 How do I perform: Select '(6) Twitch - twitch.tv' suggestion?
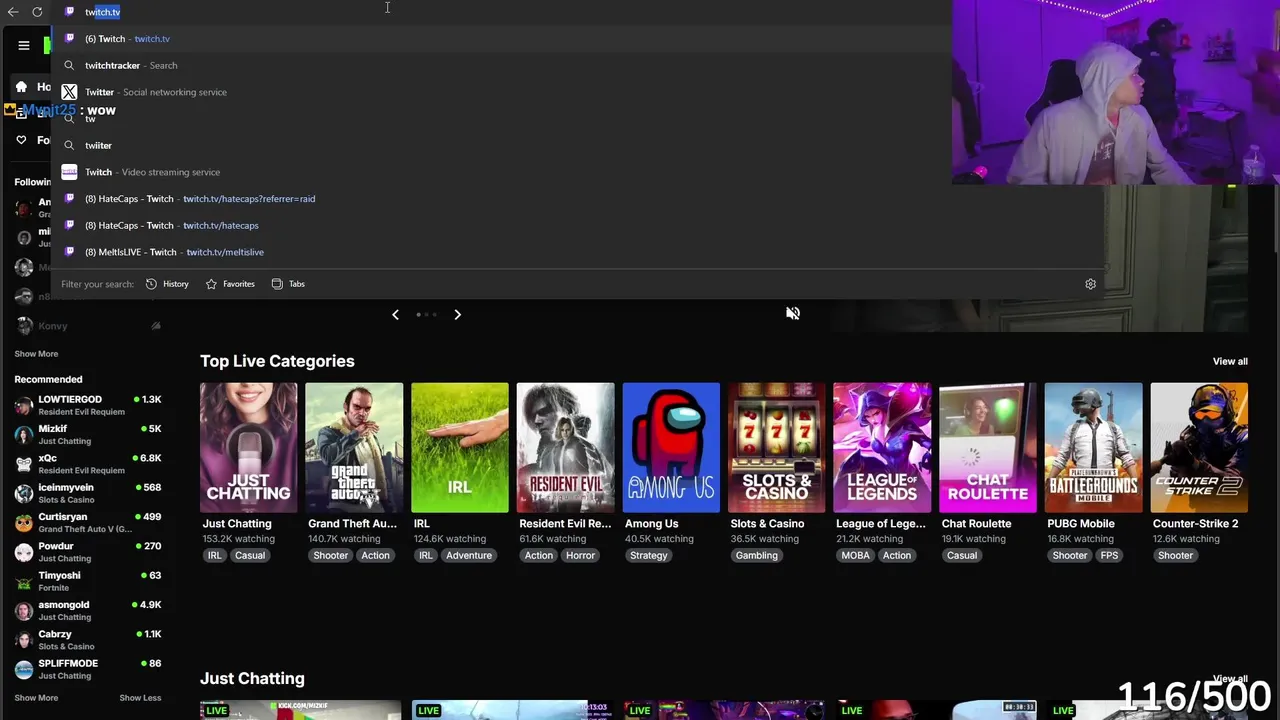[578, 39]
